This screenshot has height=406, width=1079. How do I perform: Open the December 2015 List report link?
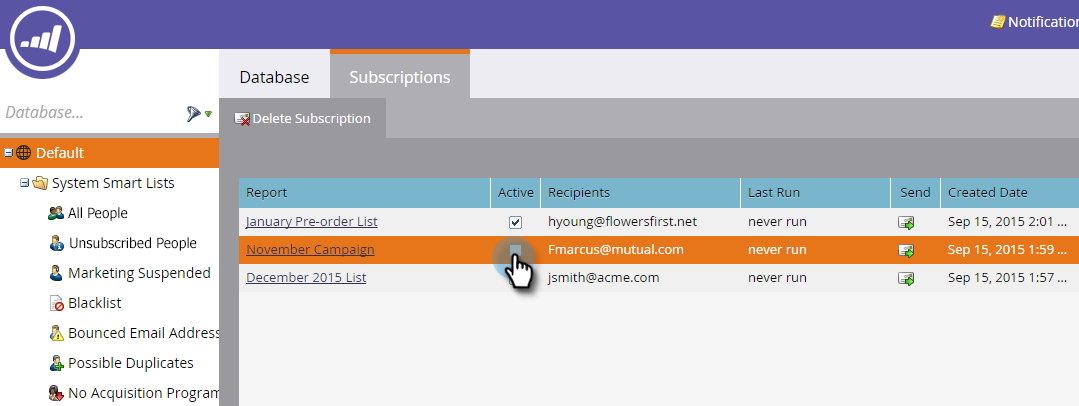click(x=306, y=277)
